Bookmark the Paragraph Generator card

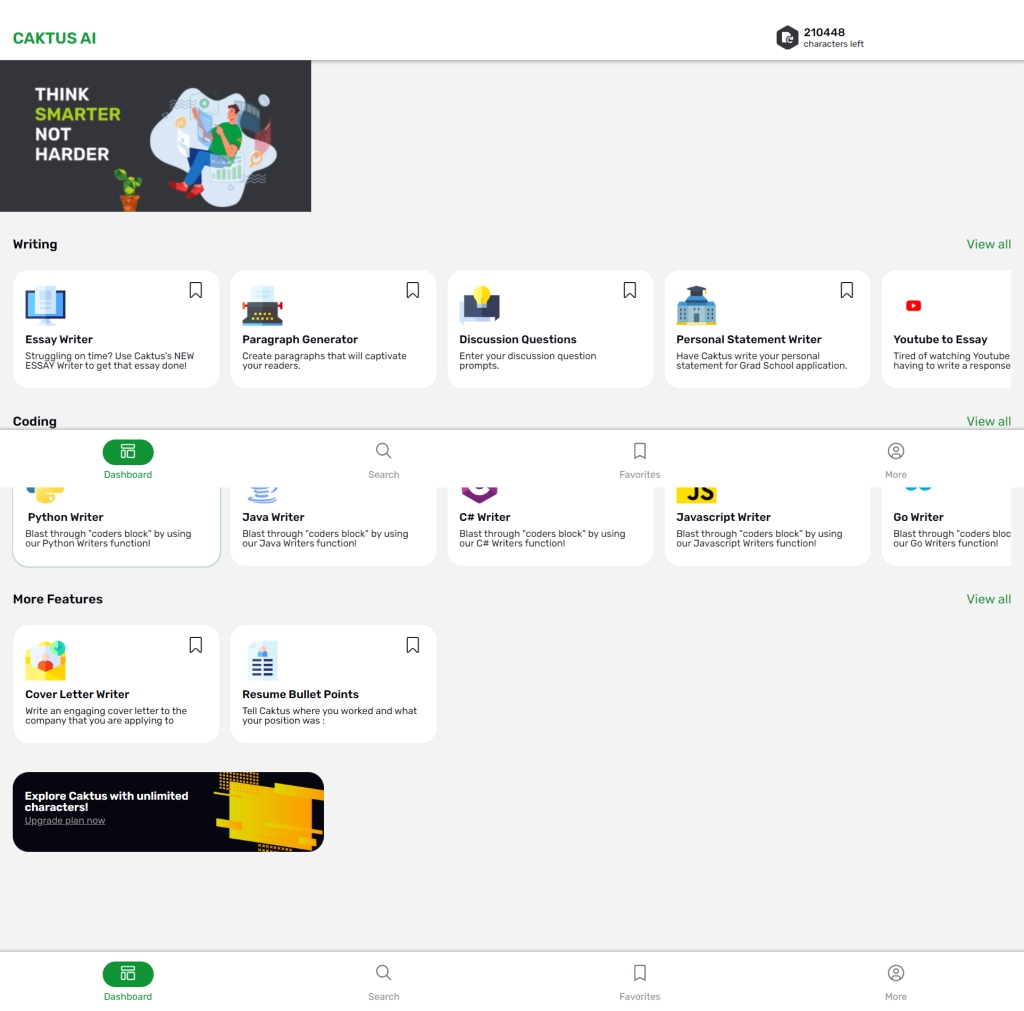[413, 290]
